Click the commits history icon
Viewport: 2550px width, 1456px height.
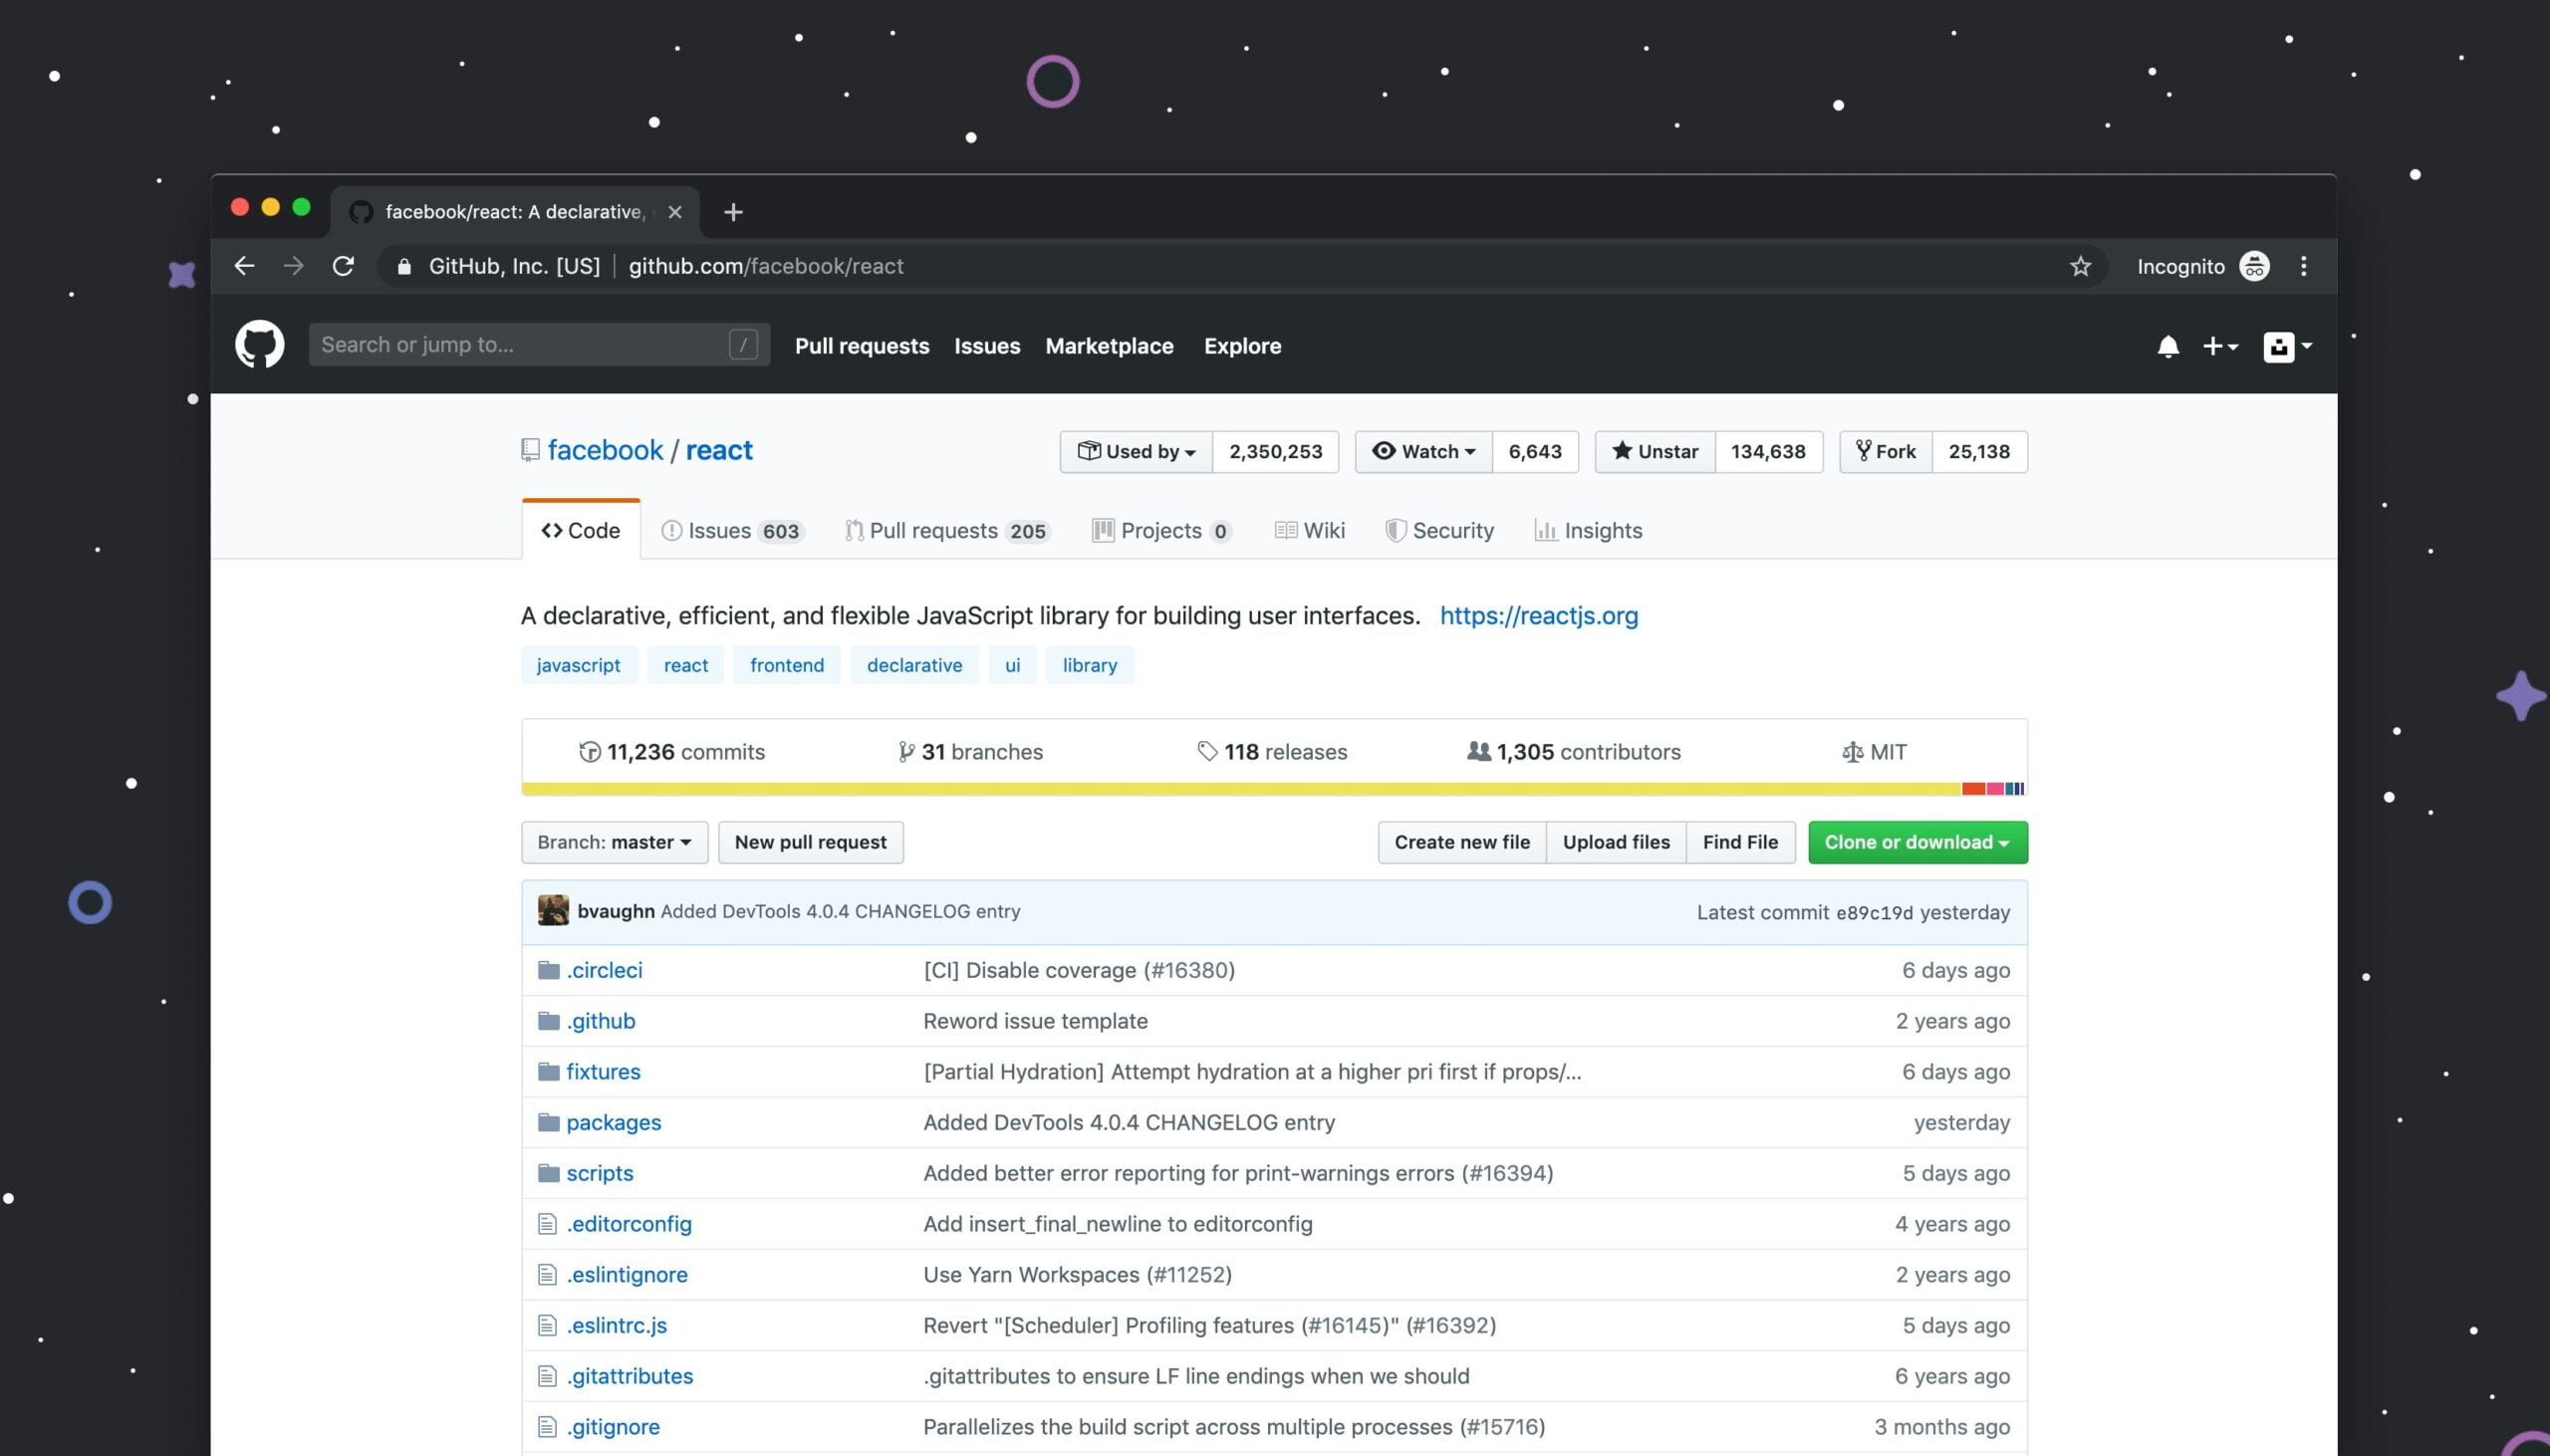[x=587, y=751]
